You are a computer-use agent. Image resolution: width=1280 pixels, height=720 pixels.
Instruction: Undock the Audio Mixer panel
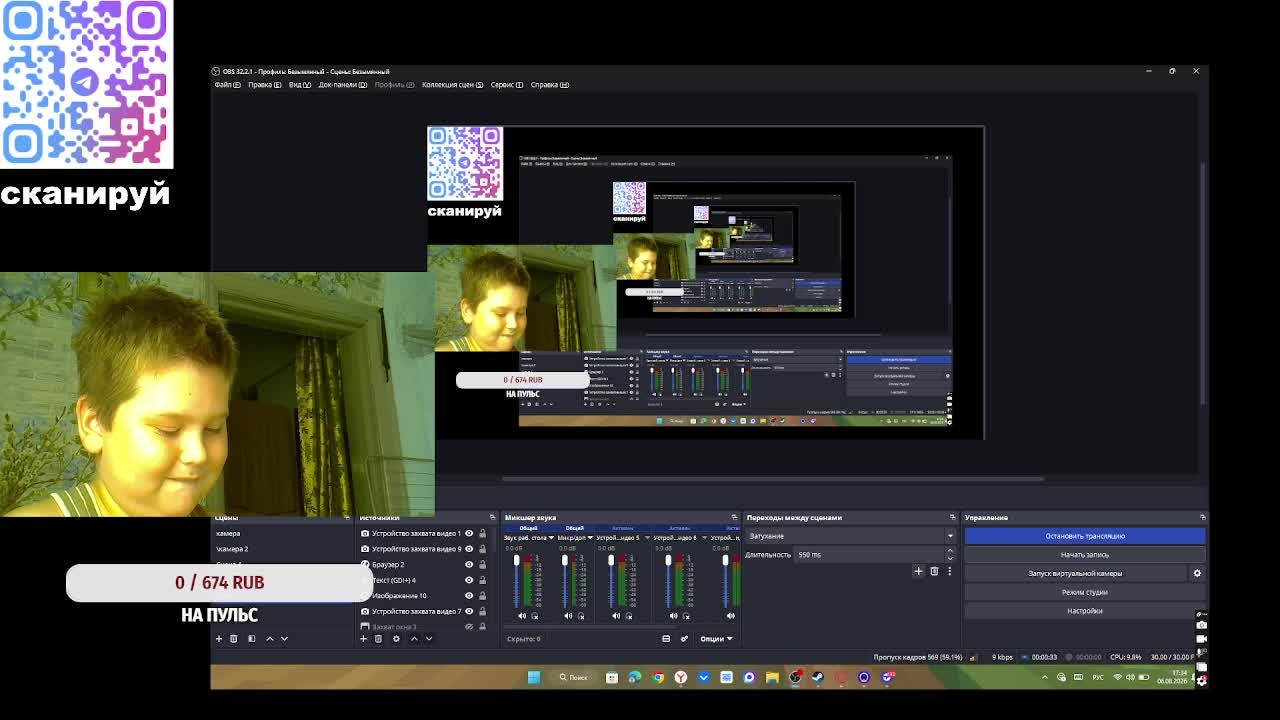coord(734,517)
